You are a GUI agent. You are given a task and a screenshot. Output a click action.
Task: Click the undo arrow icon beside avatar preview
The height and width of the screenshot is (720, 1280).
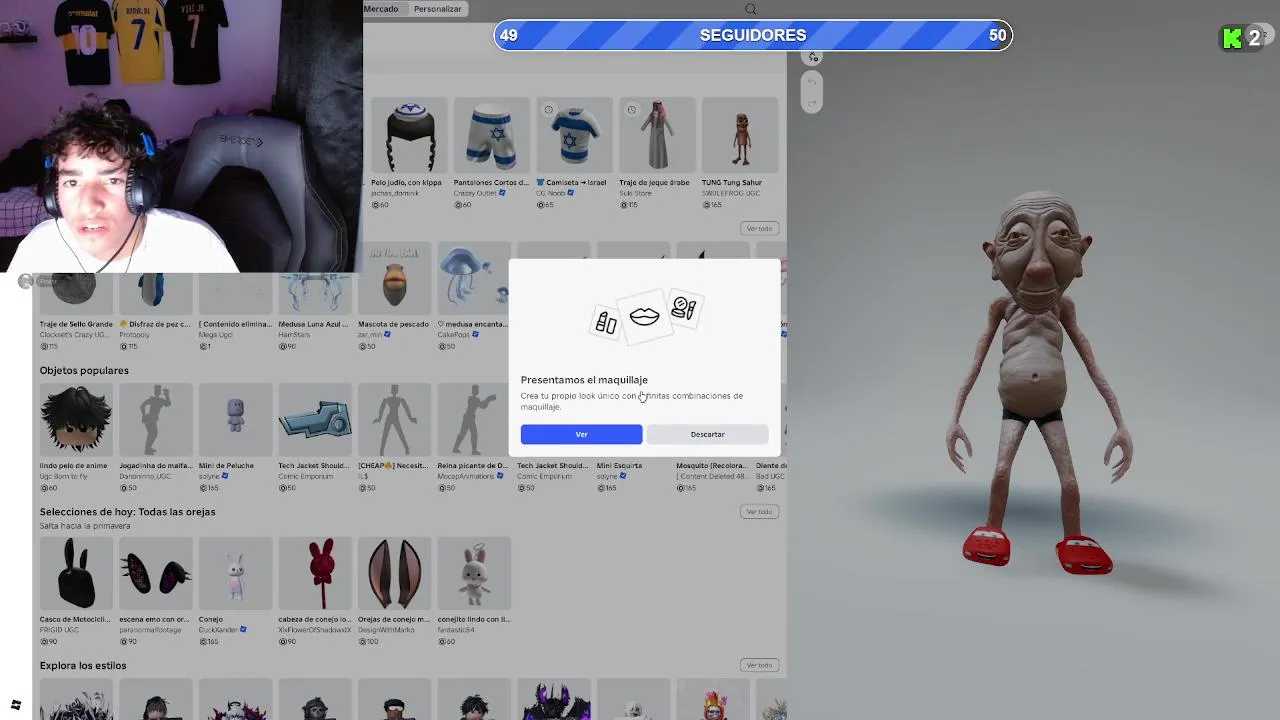click(x=811, y=82)
